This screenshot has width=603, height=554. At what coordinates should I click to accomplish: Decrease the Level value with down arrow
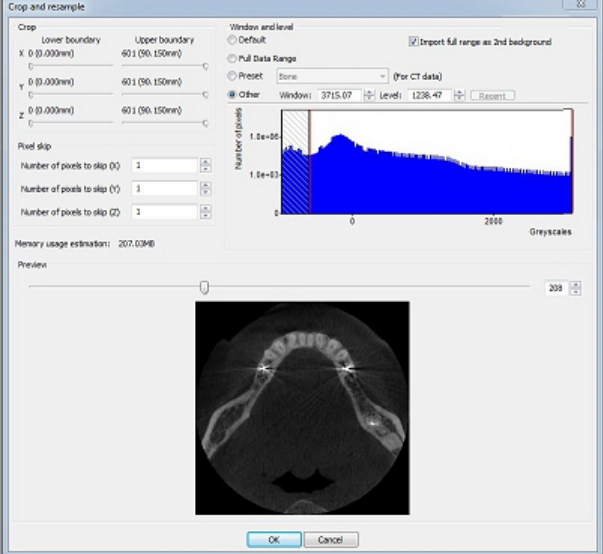pos(459,98)
